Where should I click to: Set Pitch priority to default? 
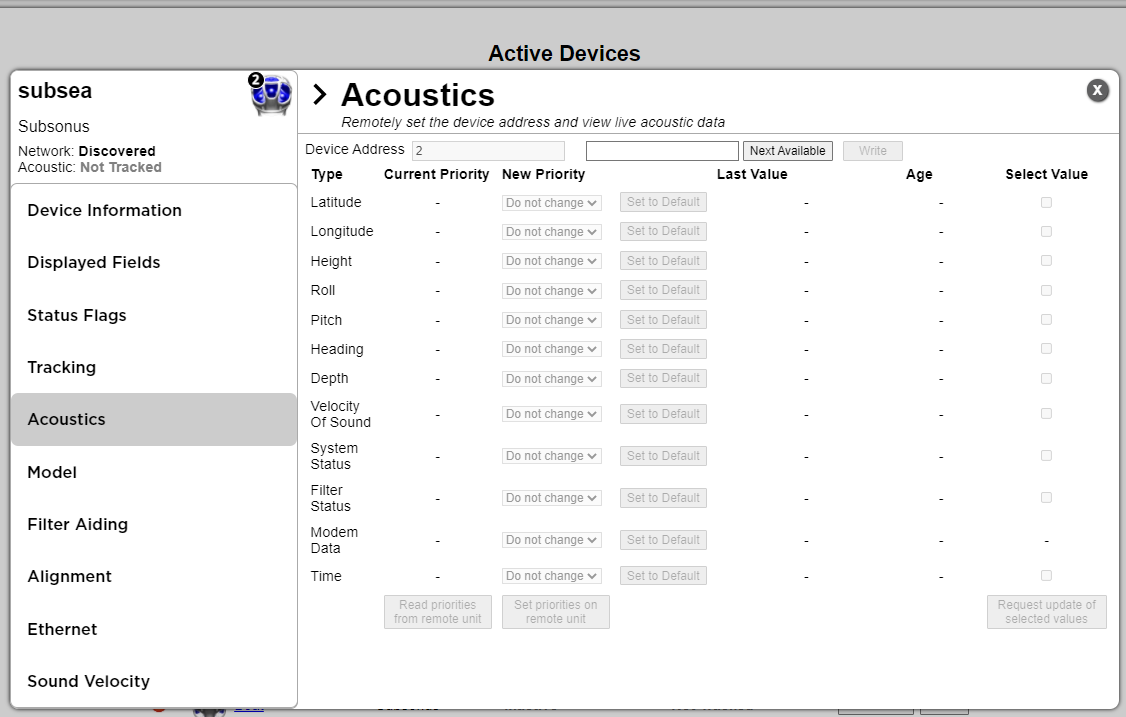[x=664, y=320]
